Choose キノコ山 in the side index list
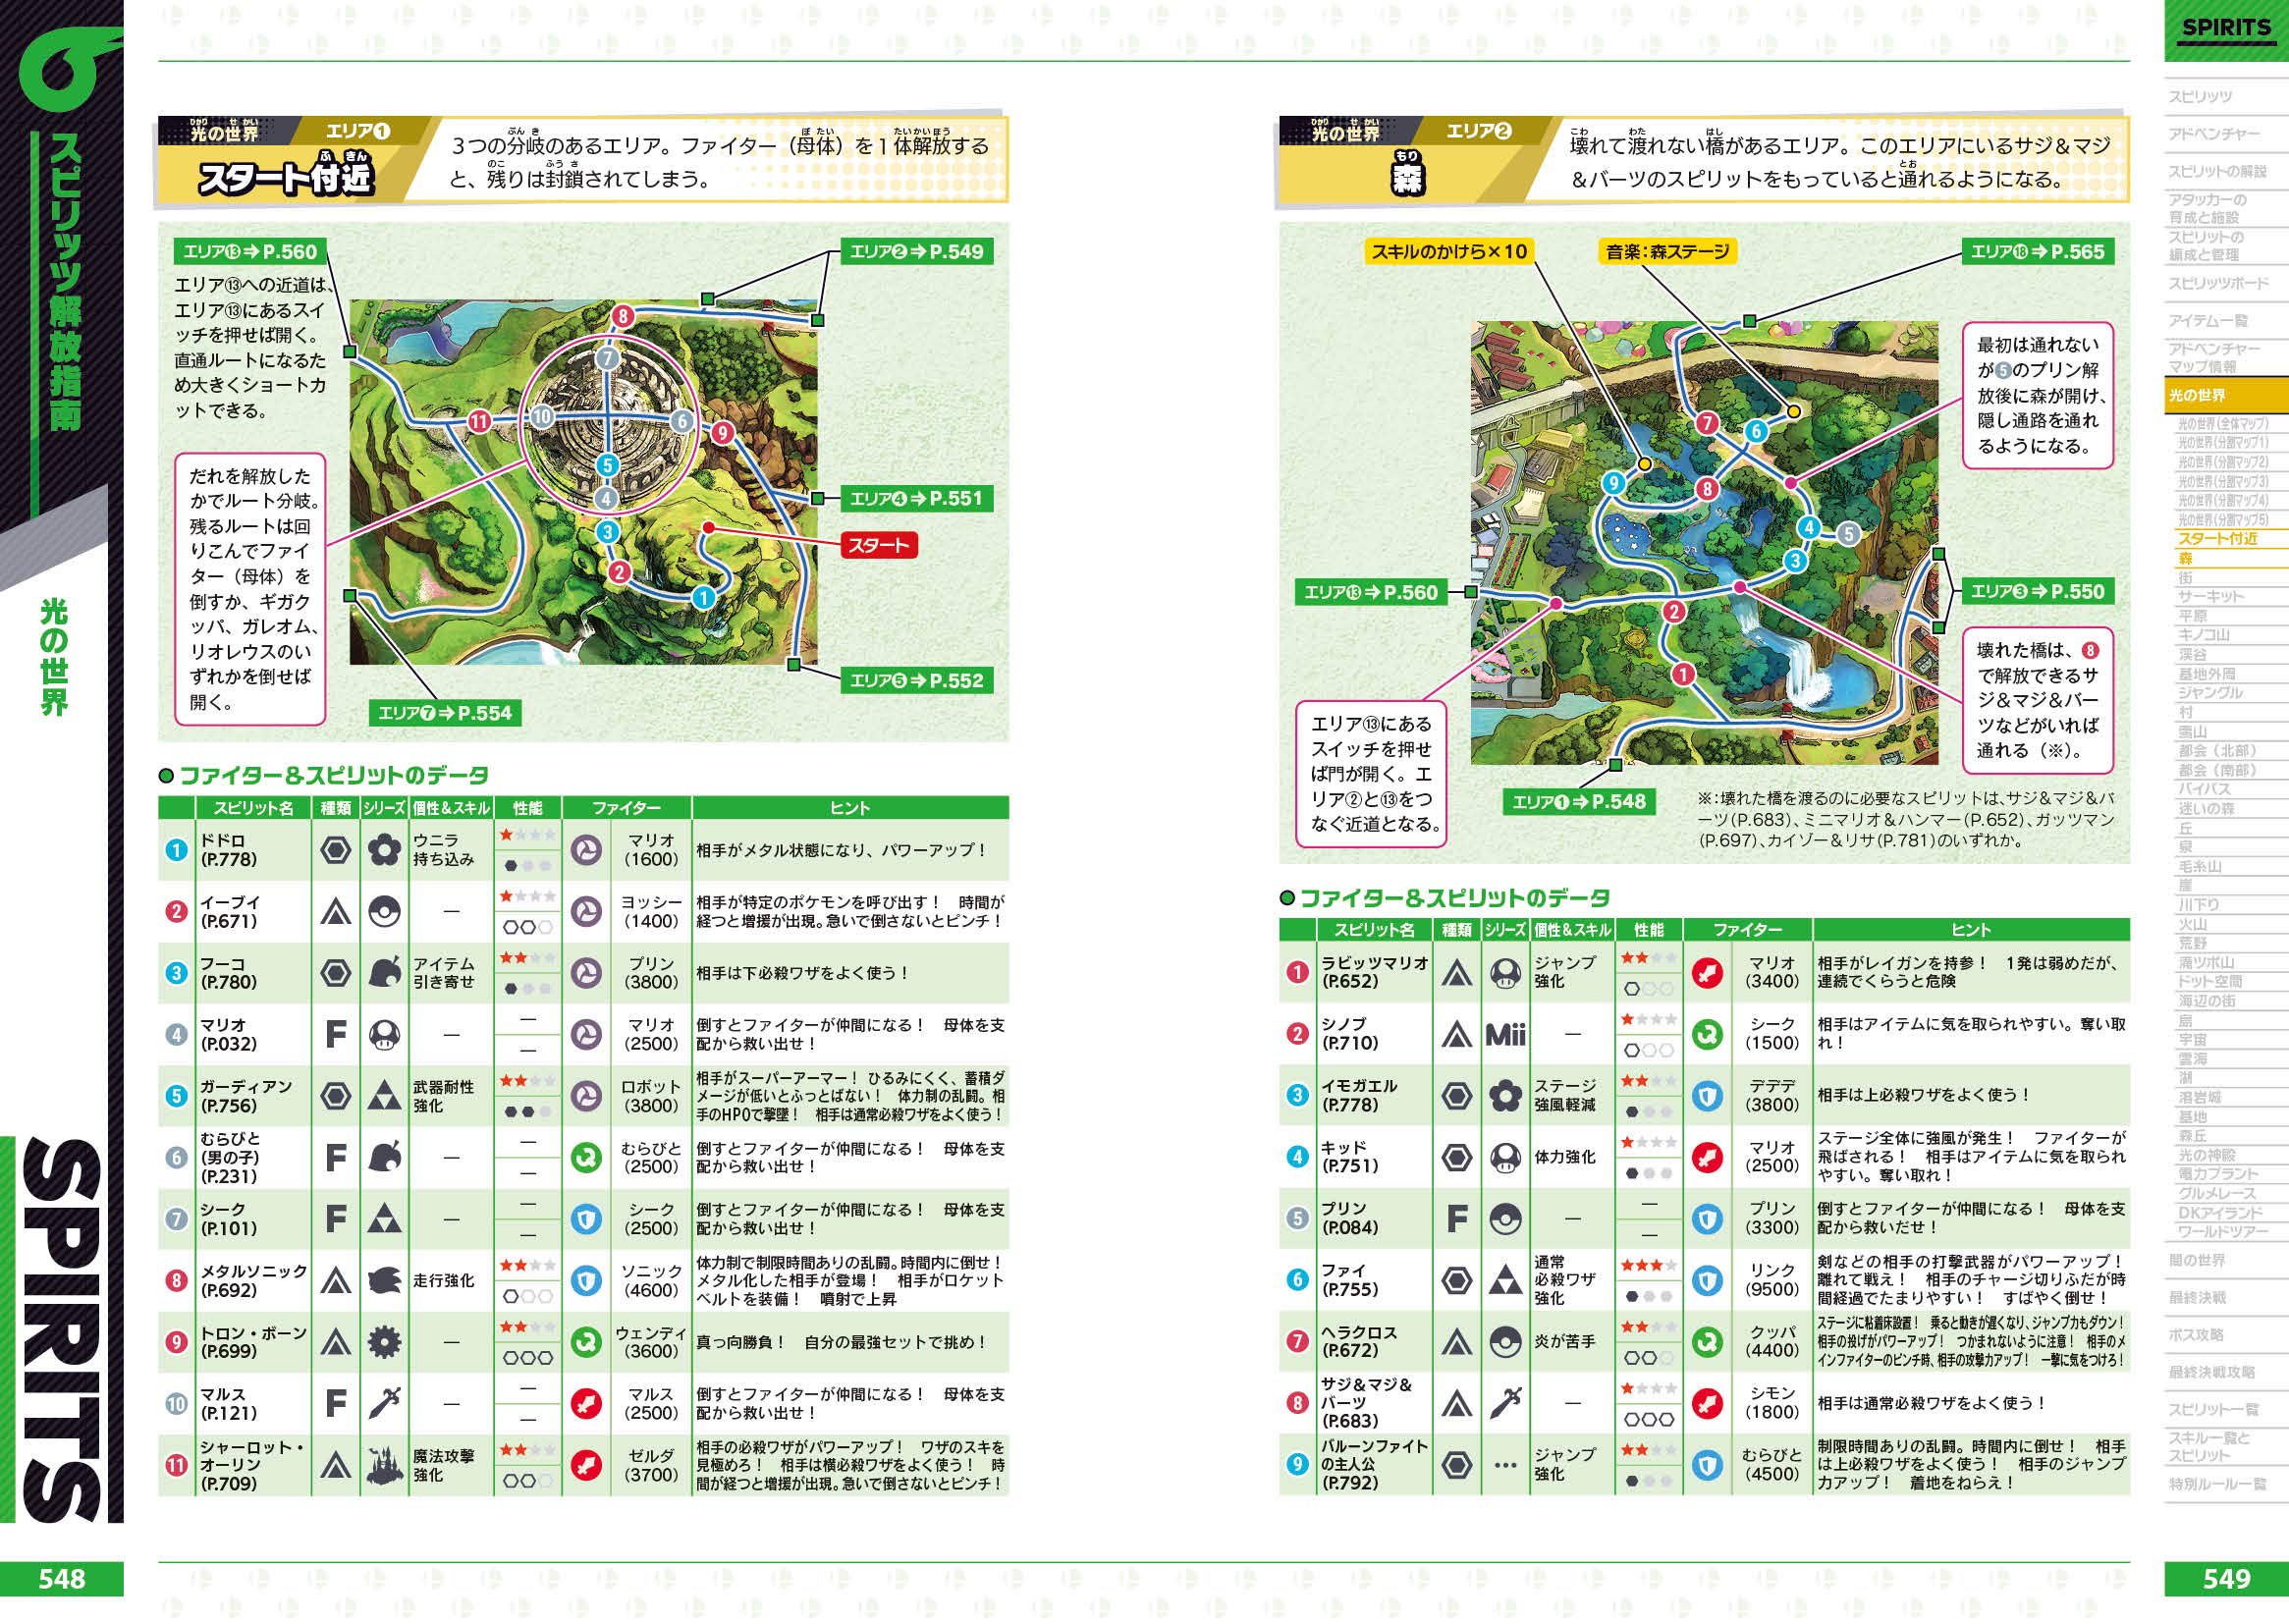 pos(2205,635)
